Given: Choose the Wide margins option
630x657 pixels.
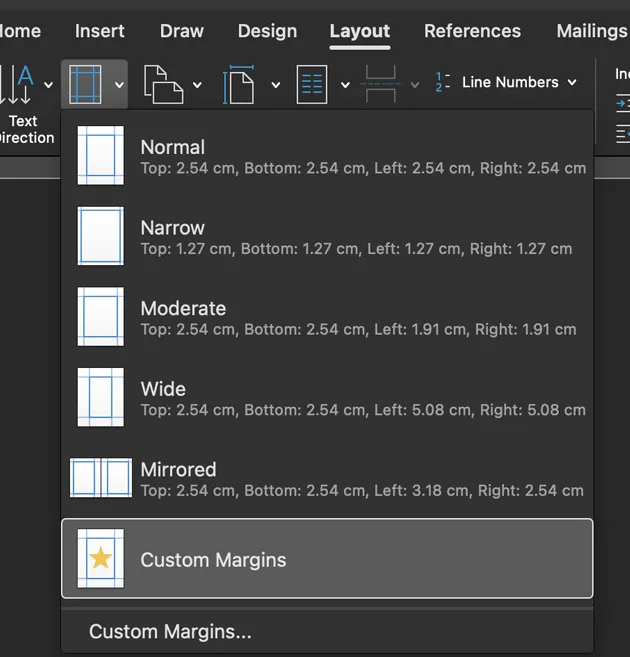Looking at the screenshot, I should tap(327, 397).
